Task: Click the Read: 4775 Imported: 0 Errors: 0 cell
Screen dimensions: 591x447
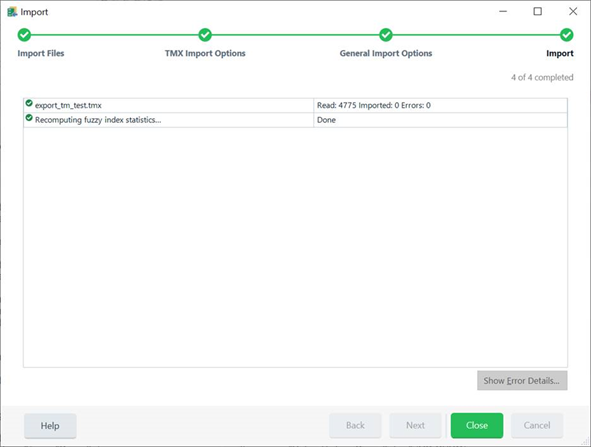Action: point(440,105)
